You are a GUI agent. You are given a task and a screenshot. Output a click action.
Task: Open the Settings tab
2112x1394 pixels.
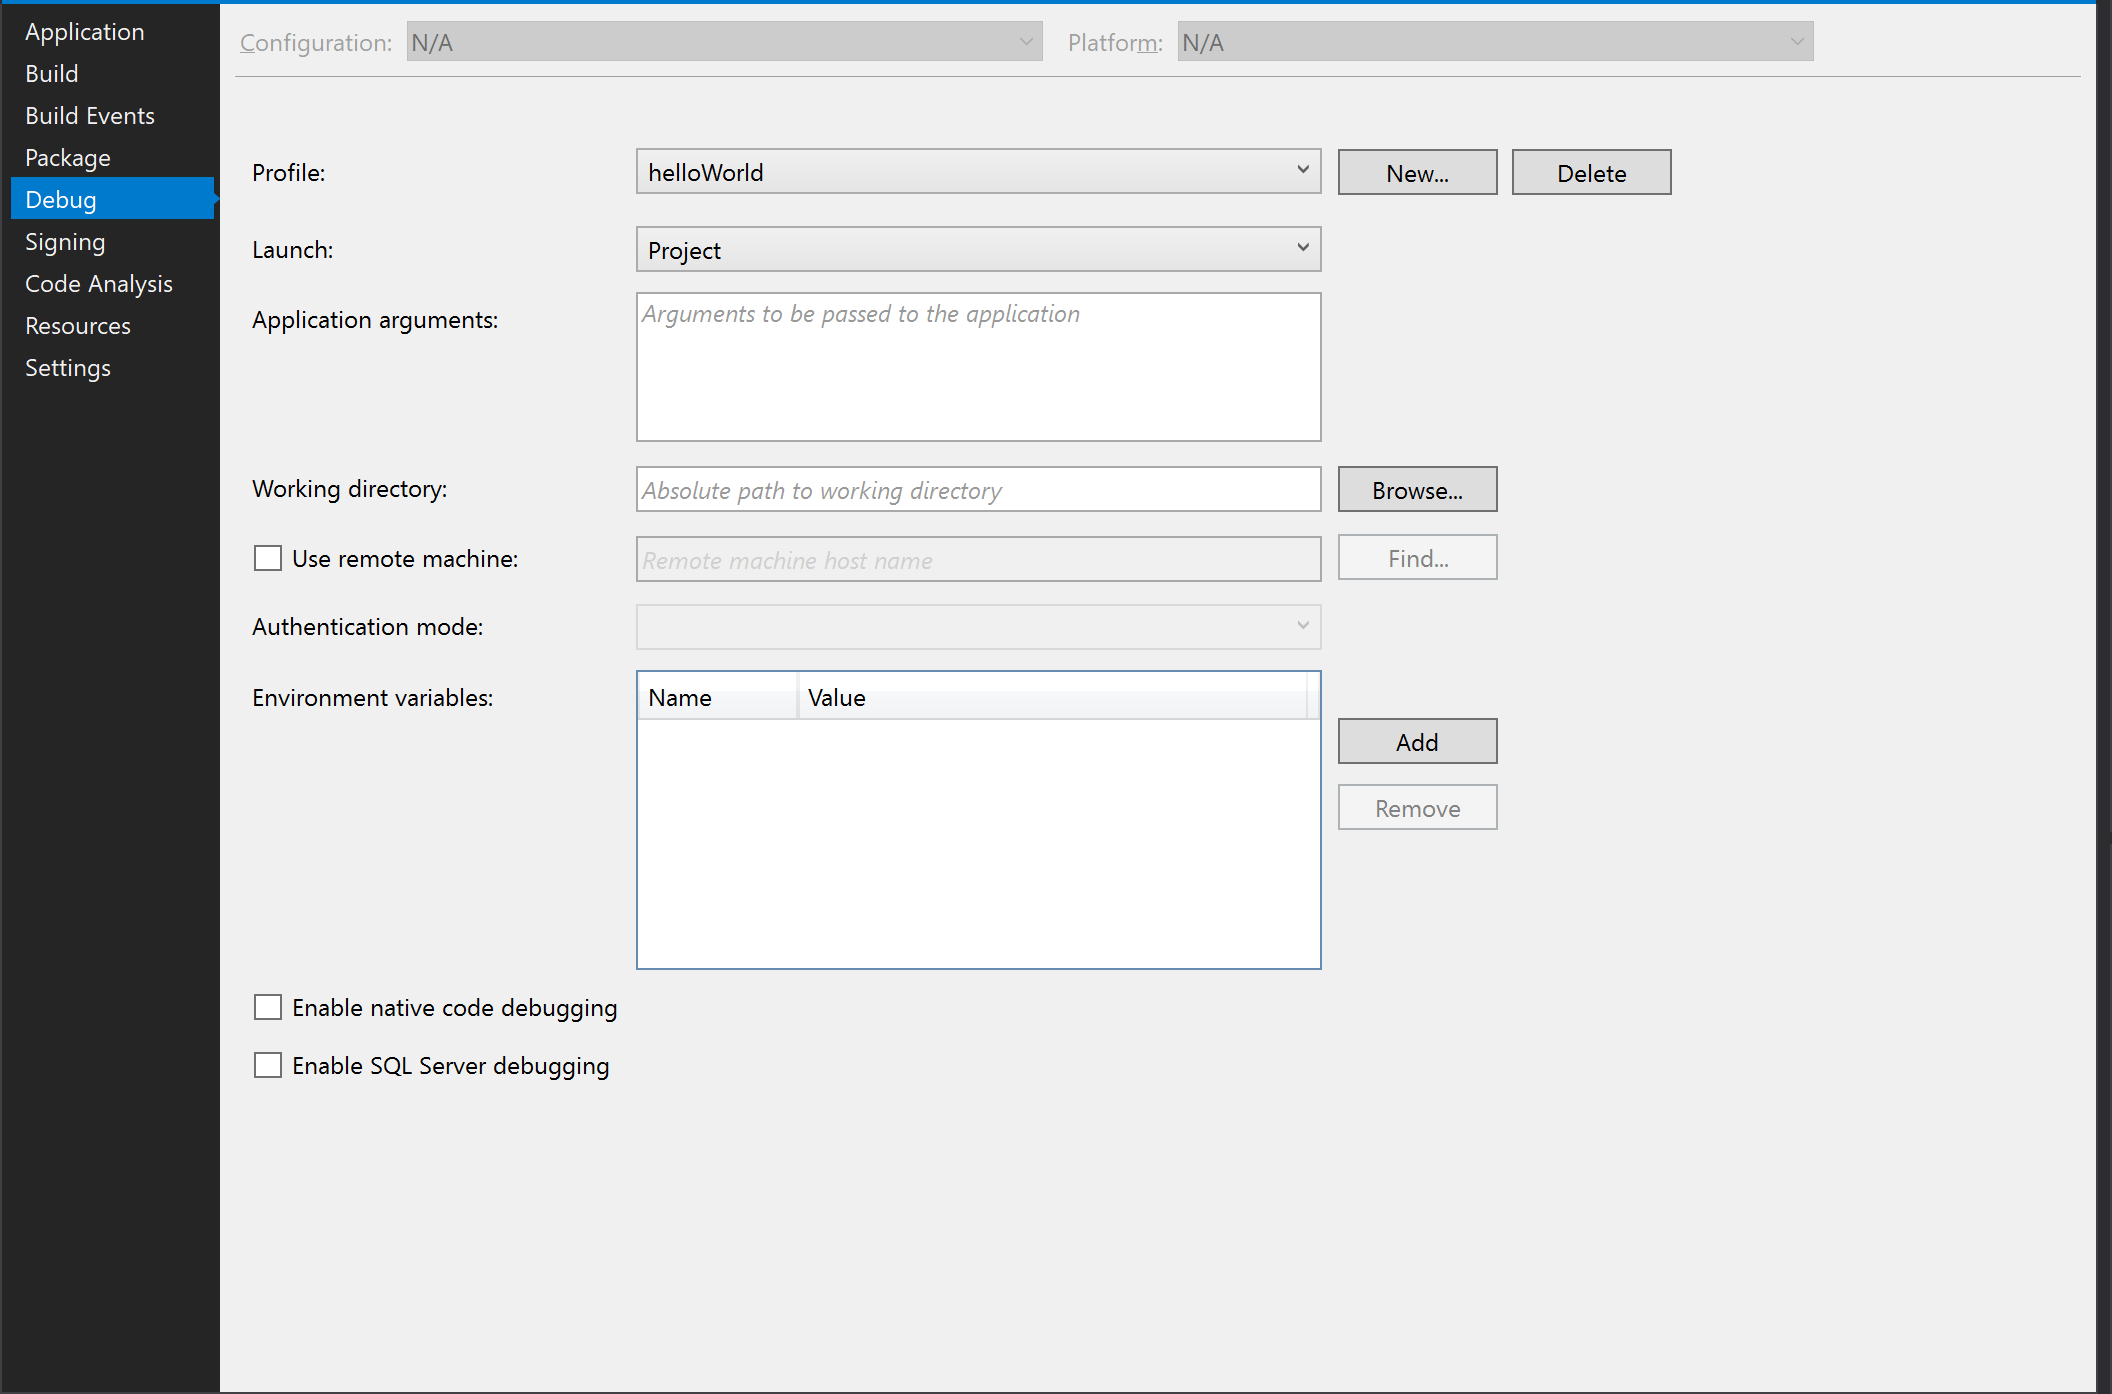point(68,368)
